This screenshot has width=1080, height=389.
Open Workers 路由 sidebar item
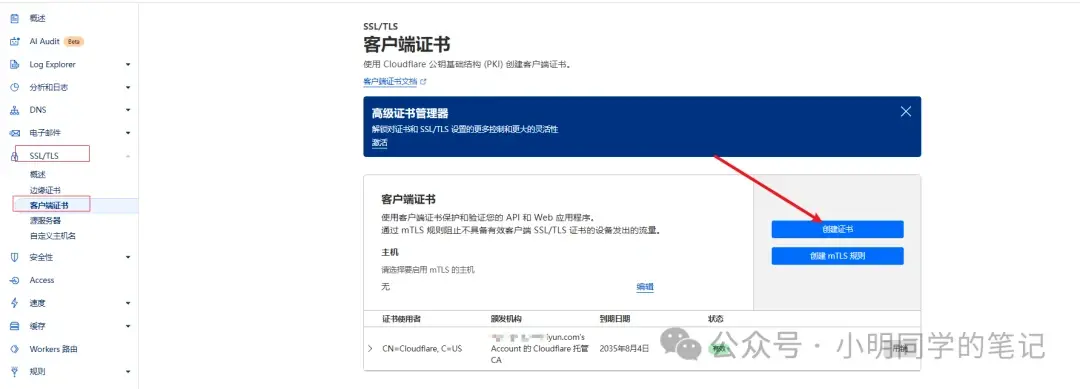(x=54, y=349)
